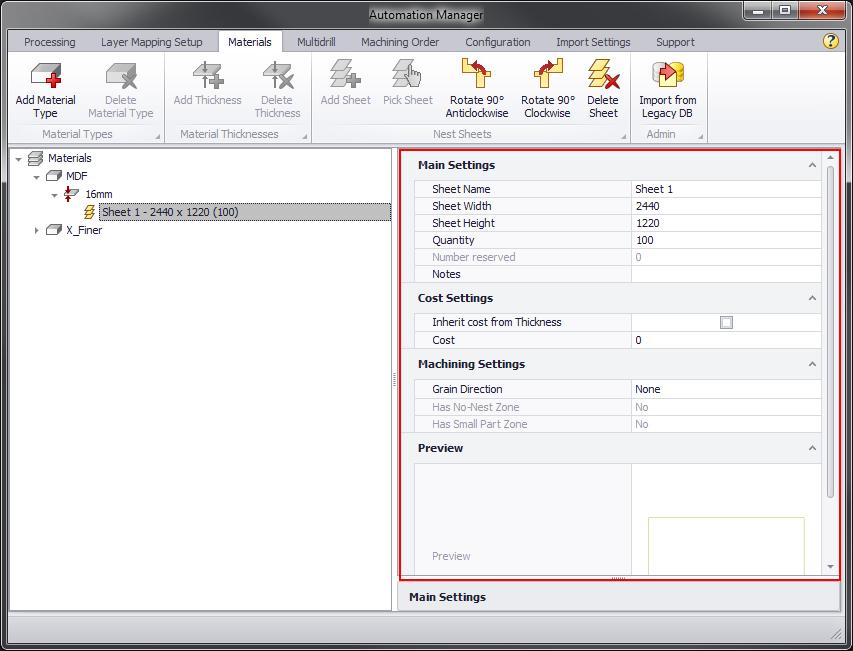Click the Sheet 1 sheet icon
Image resolution: width=853 pixels, height=651 pixels.
pos(89,212)
